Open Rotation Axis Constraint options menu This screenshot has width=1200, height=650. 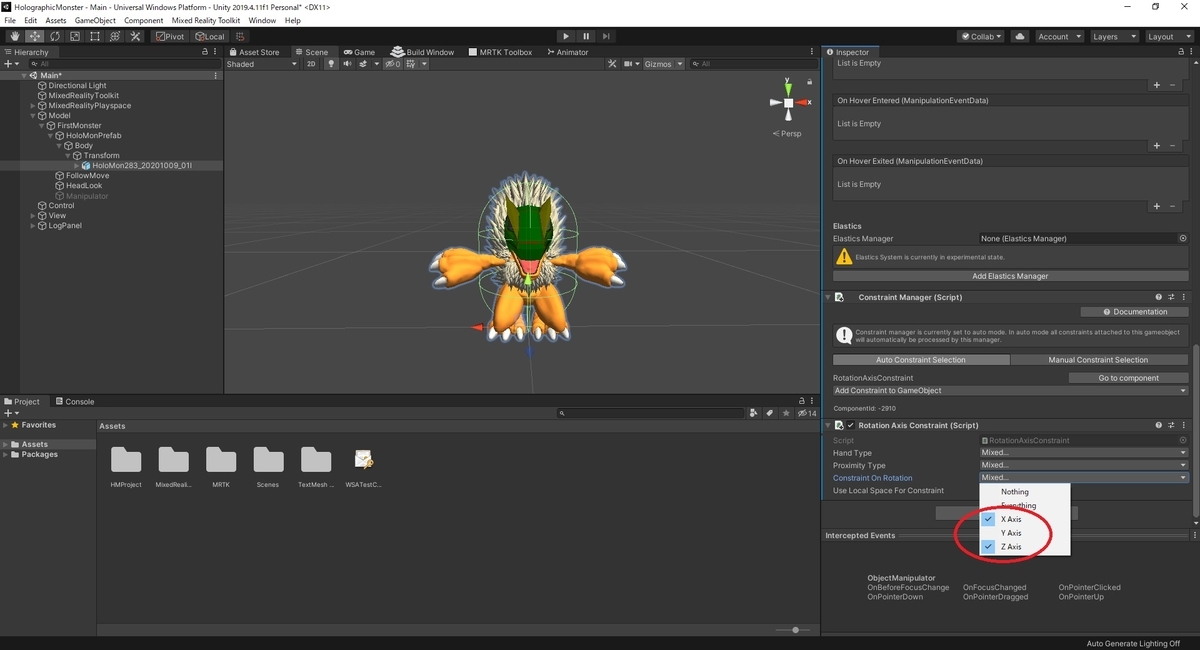point(1185,425)
